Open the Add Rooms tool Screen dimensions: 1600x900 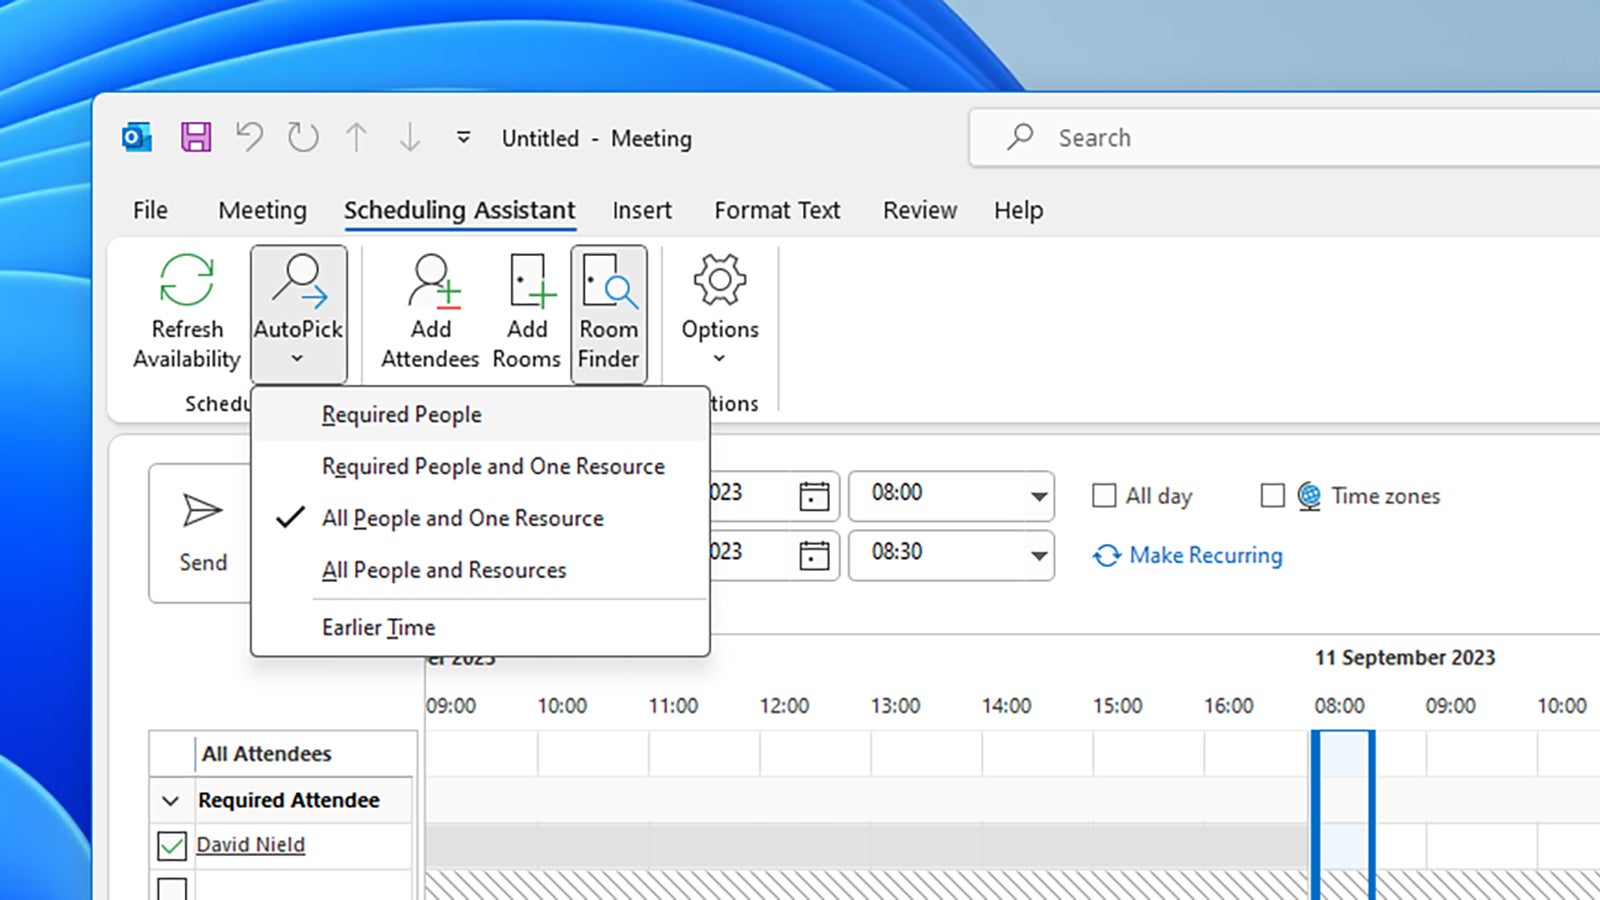tap(526, 310)
